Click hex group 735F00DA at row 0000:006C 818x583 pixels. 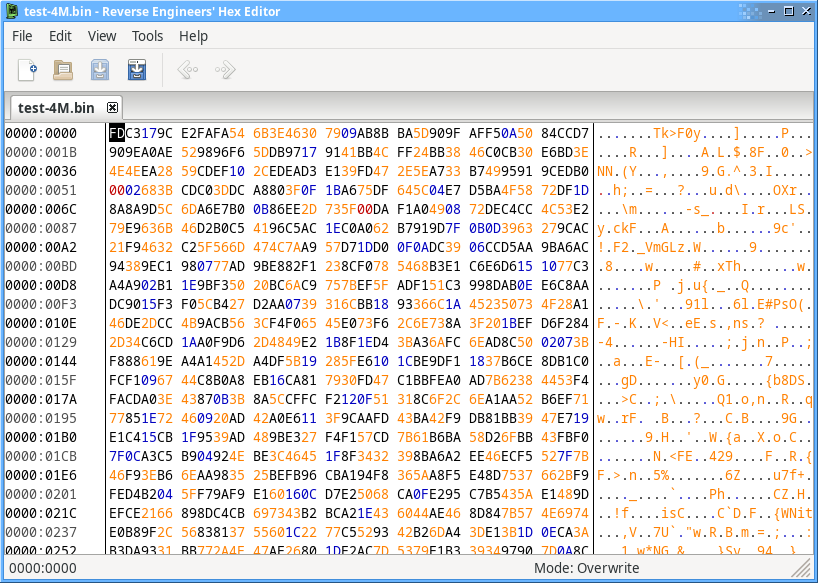pyautogui.click(x=357, y=210)
